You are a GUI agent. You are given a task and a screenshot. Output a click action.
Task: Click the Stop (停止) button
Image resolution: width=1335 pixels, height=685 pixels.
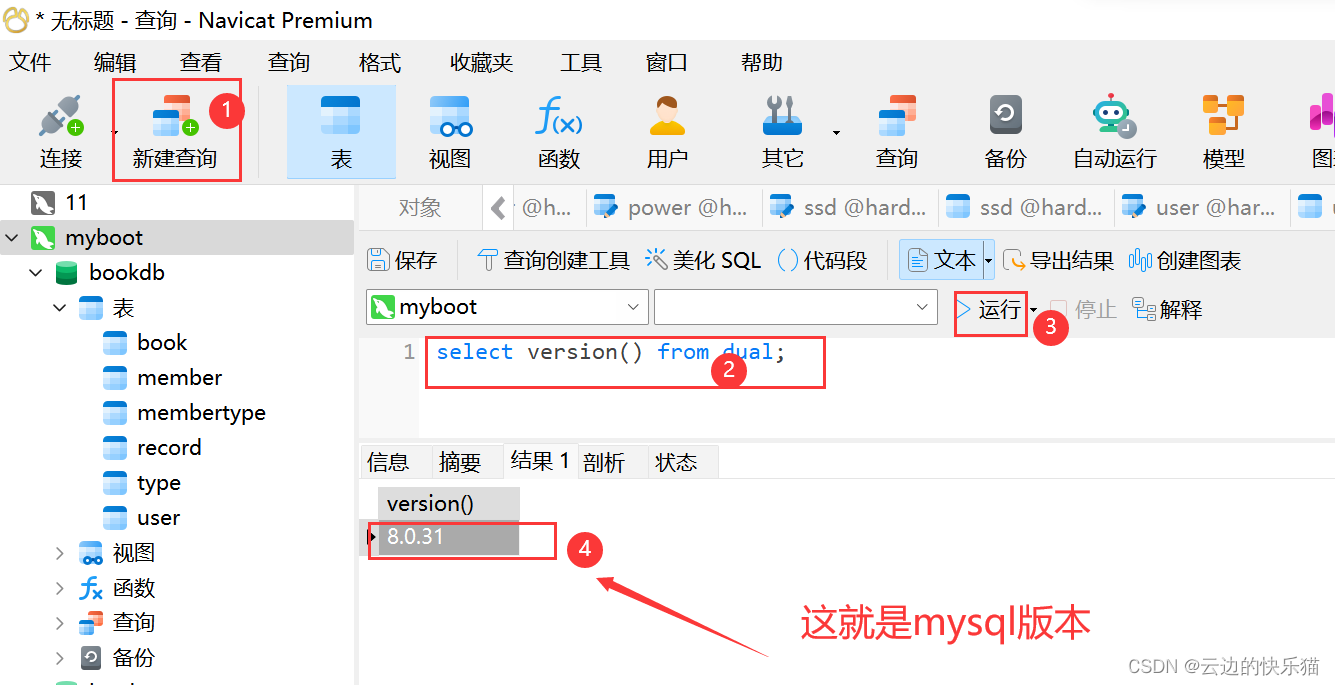[1083, 310]
